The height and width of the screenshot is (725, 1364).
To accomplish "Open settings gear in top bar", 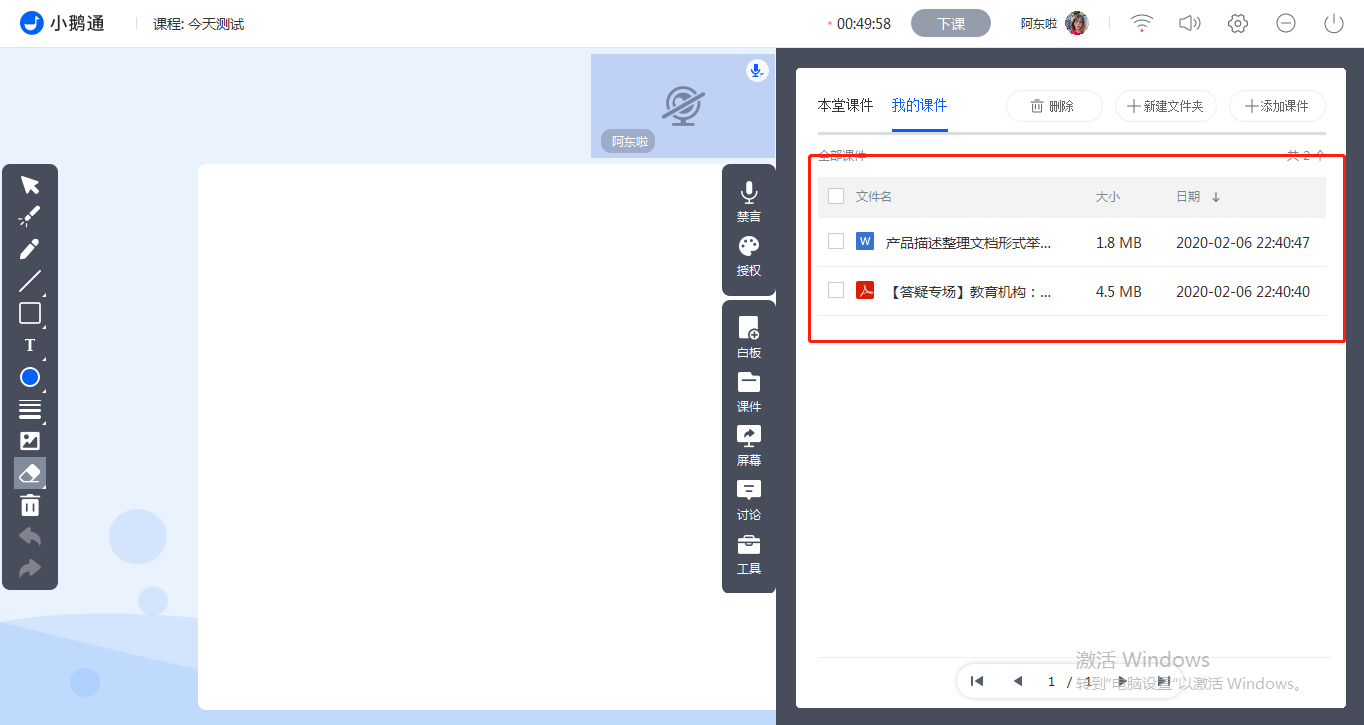I will pyautogui.click(x=1238, y=23).
